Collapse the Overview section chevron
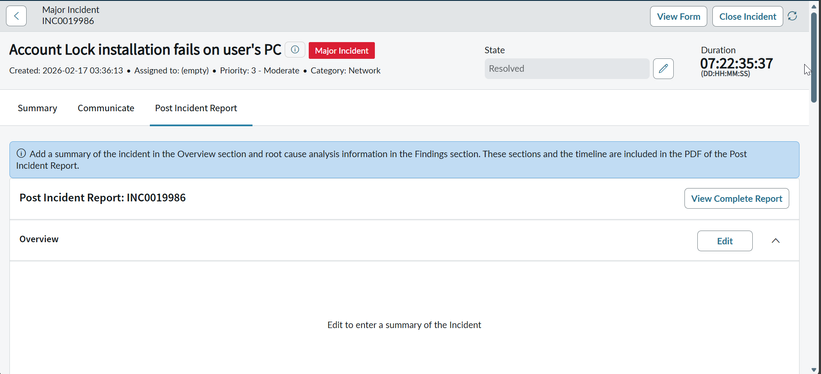This screenshot has height=374, width=821. pyautogui.click(x=776, y=240)
